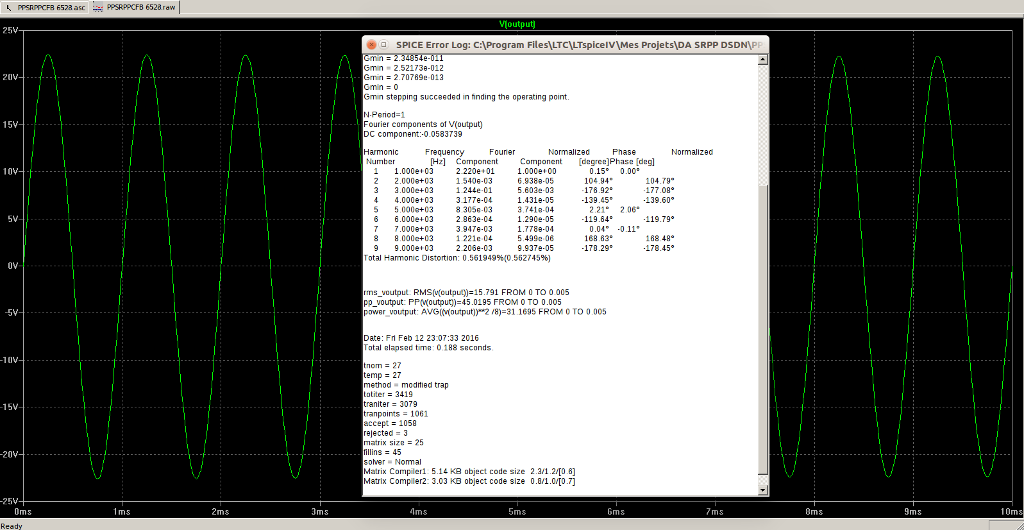Click the 10V vertical axis label

click(9, 172)
